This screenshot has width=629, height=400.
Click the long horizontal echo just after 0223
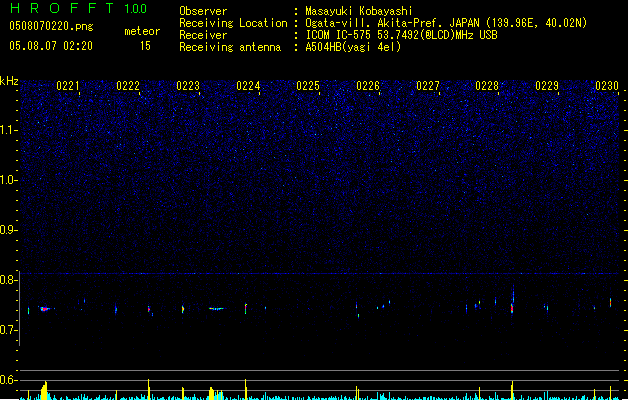pos(217,309)
